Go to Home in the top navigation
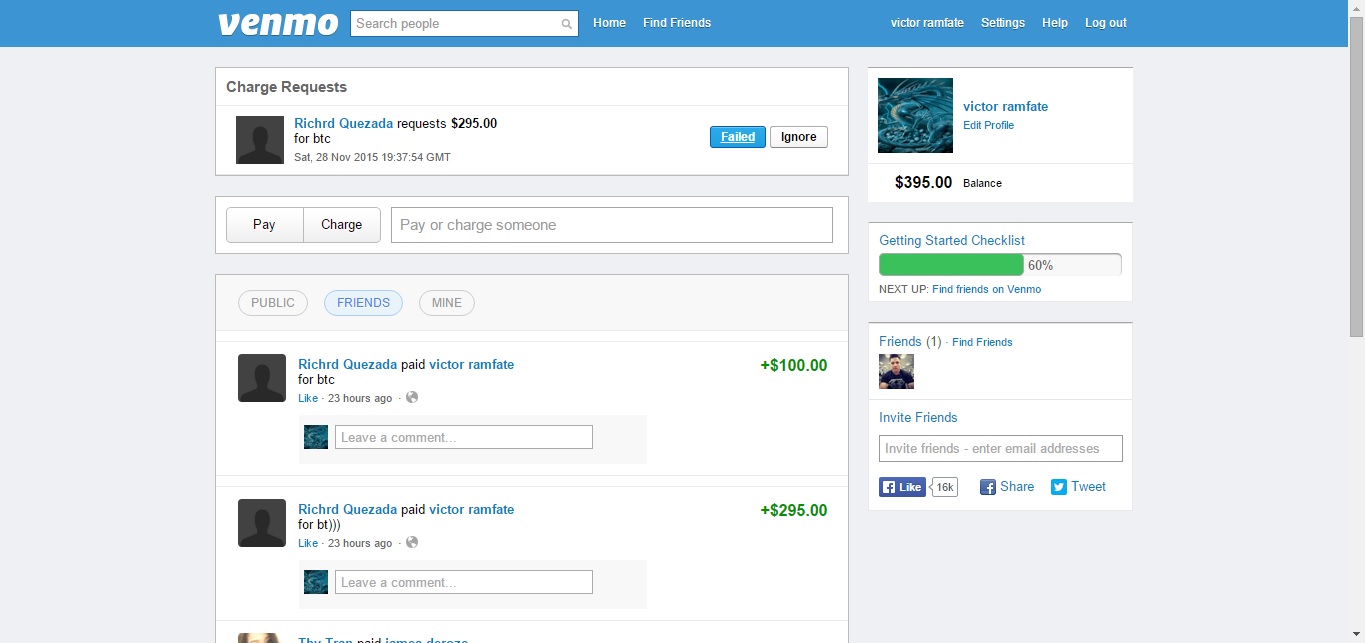 [609, 23]
